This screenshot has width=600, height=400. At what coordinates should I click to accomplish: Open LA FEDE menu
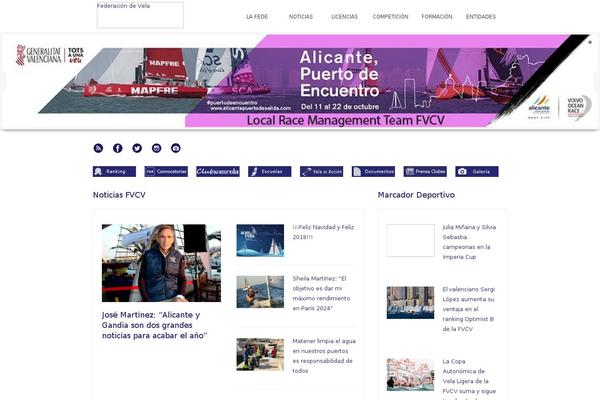coord(257,17)
